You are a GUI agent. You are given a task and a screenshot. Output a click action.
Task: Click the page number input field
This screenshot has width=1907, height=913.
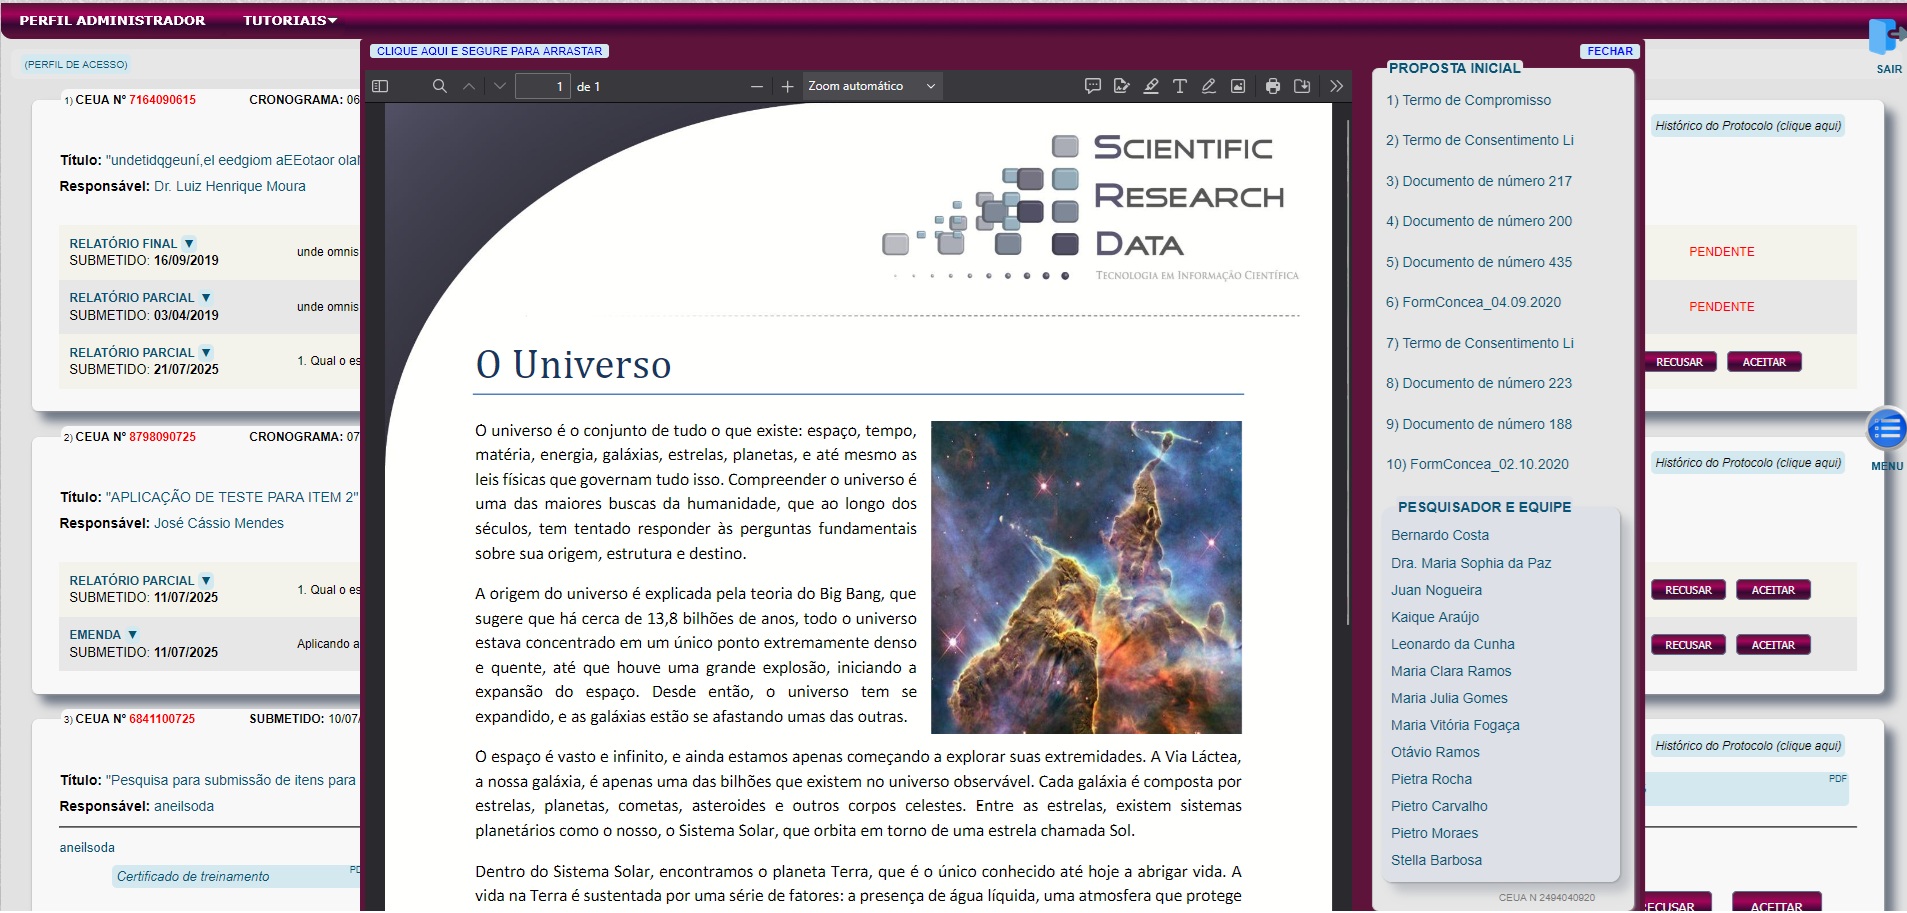click(542, 87)
